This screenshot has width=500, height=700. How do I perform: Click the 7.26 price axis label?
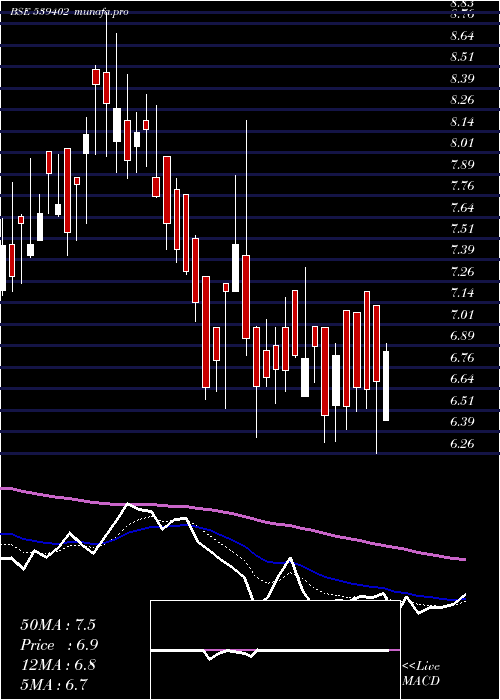pyautogui.click(x=462, y=271)
